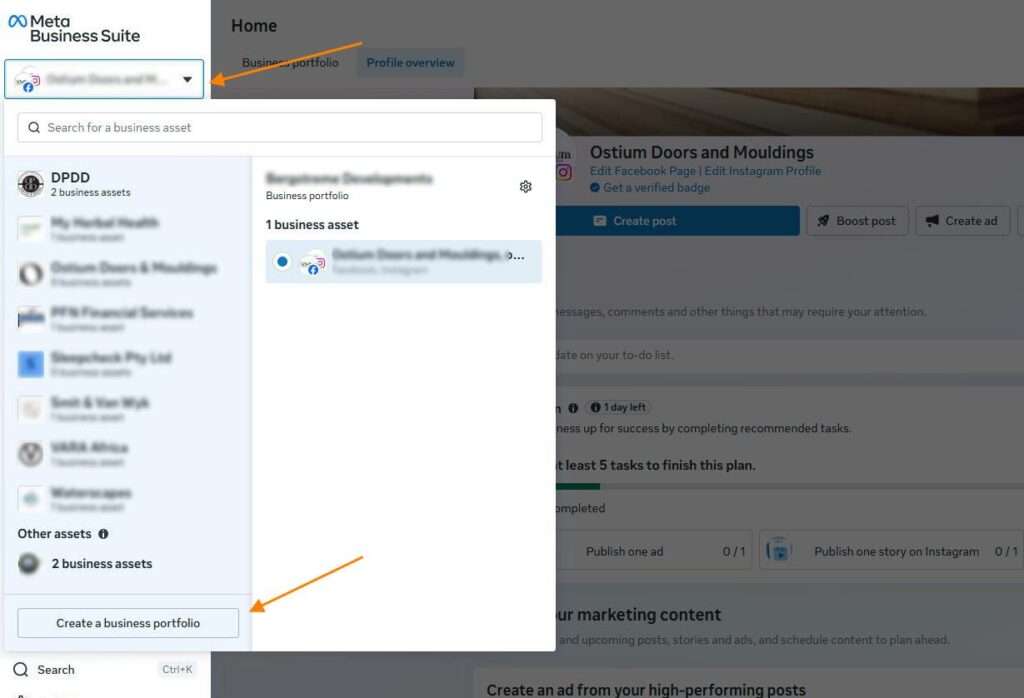Click the '1 day left' badge
1024x698 pixels.
(618, 407)
